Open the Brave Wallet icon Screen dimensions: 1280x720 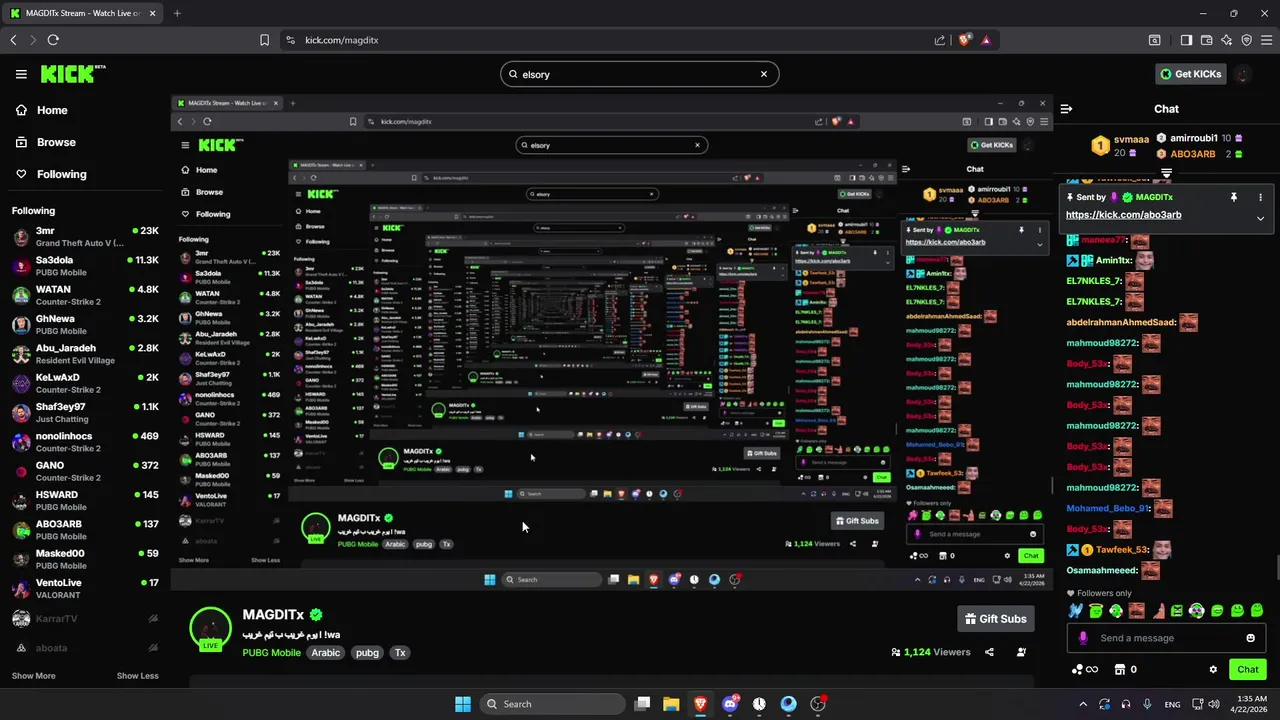click(x=1206, y=40)
